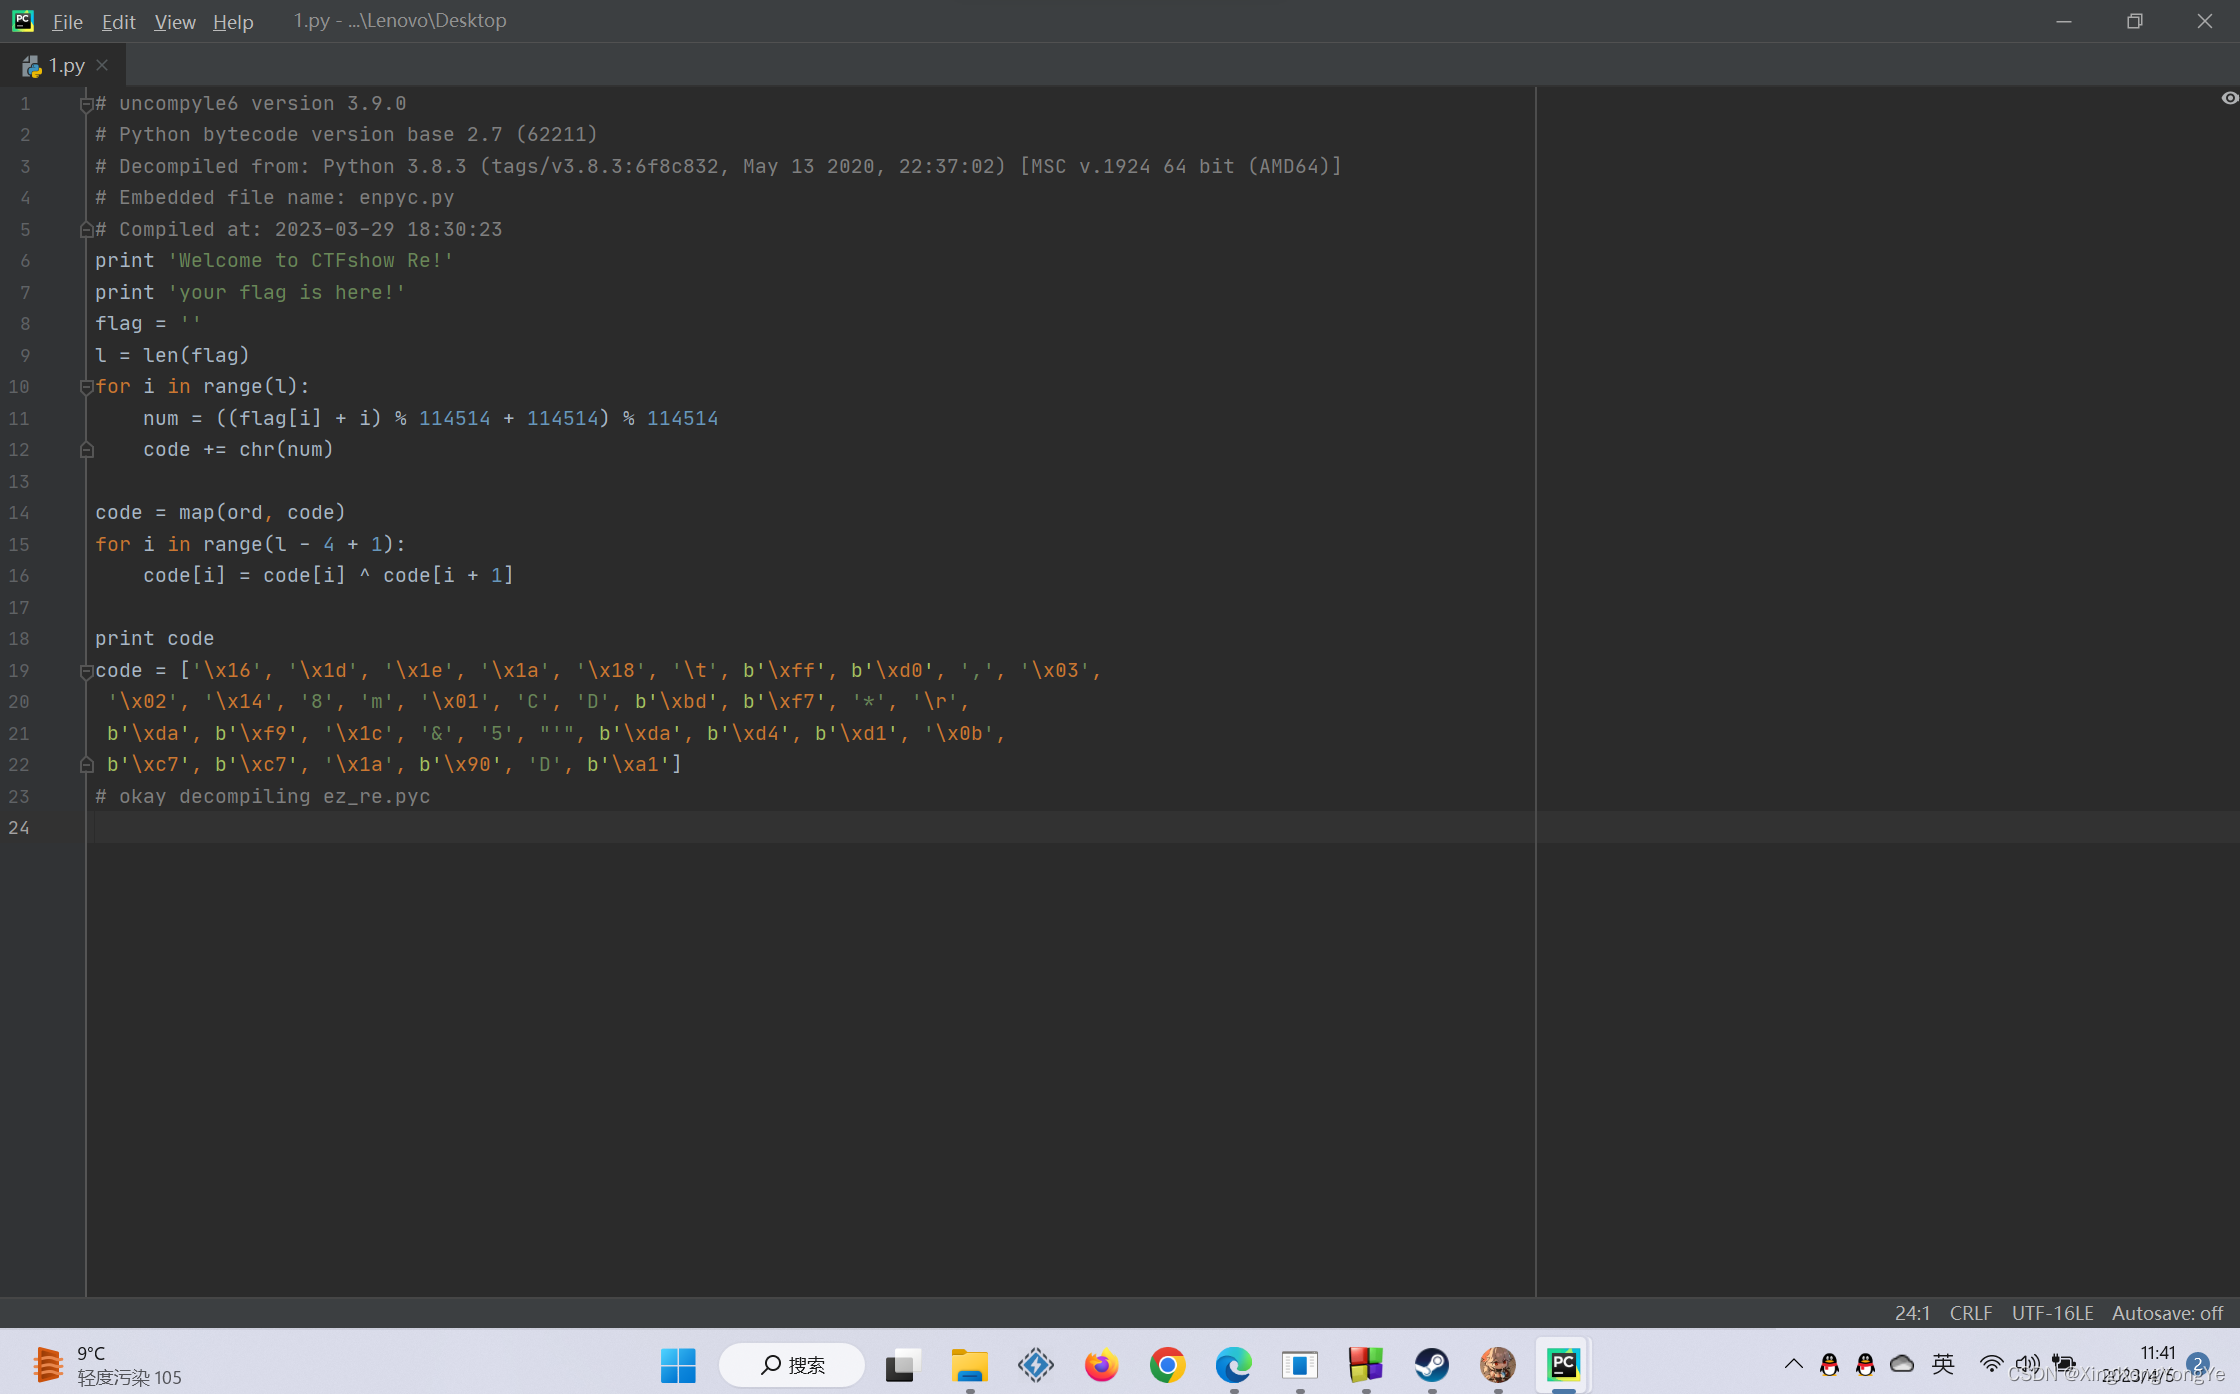Image resolution: width=2240 pixels, height=1394 pixels.
Task: Launch Google Chrome from the taskbar
Action: tap(1167, 1364)
